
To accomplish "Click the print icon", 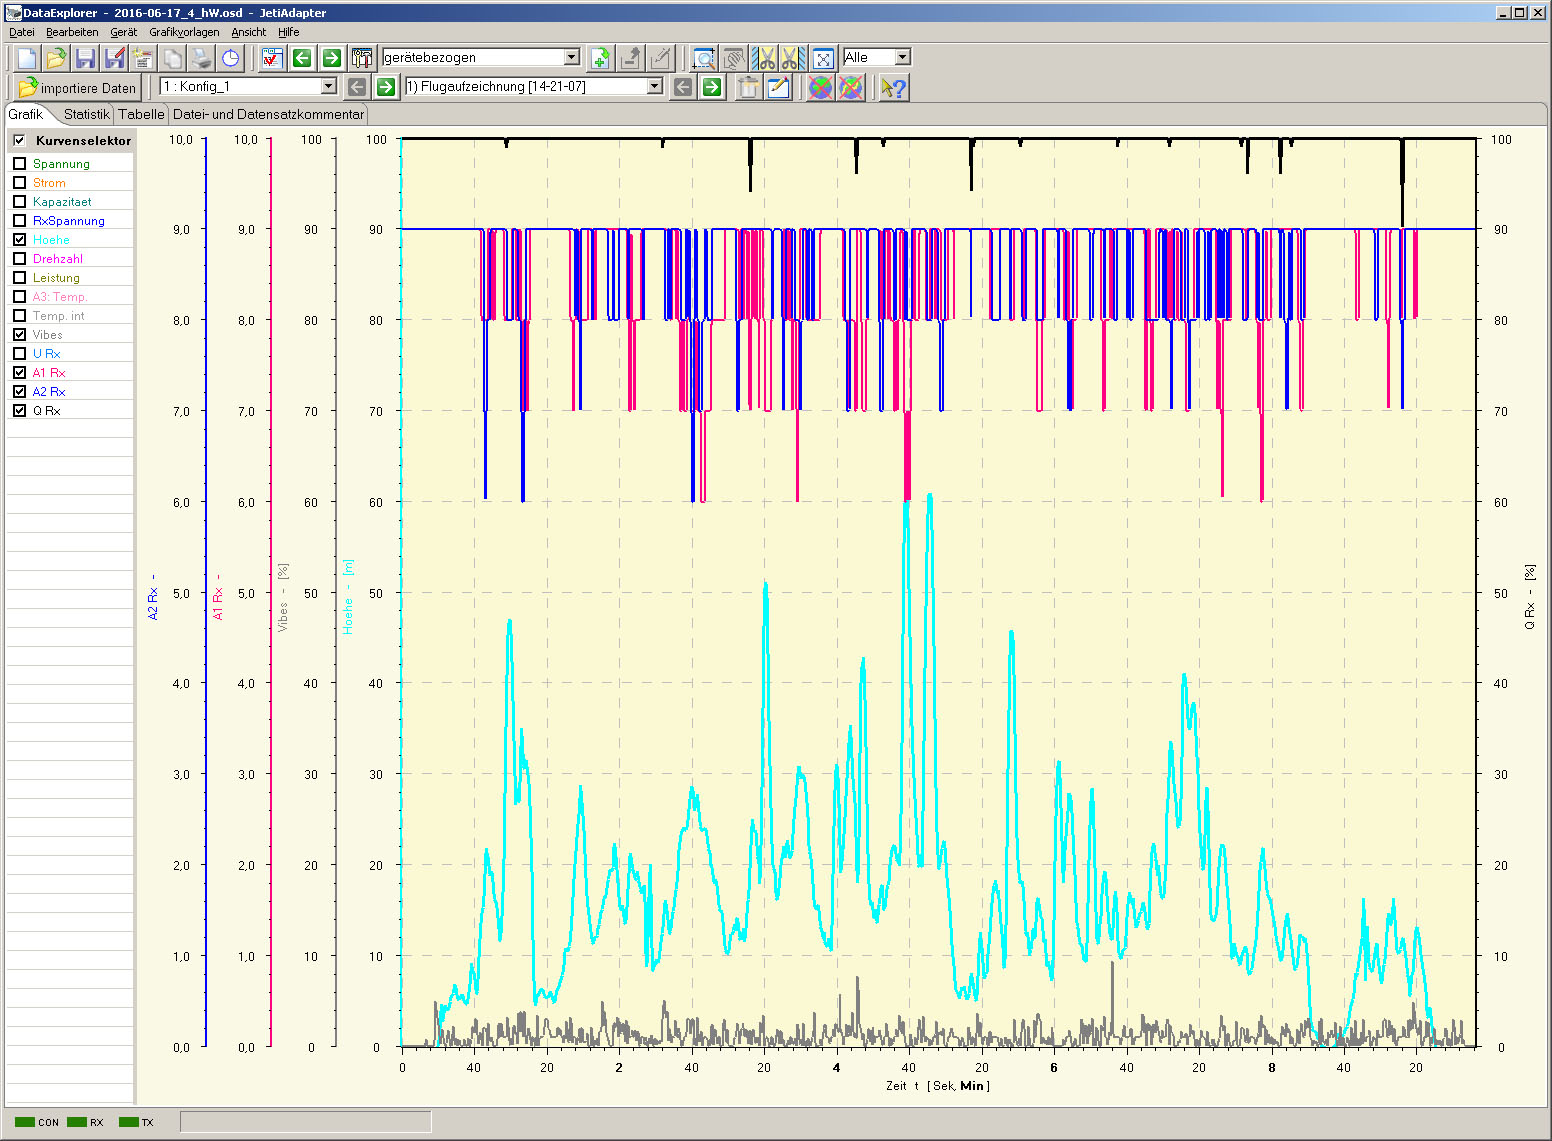I will tap(201, 58).
